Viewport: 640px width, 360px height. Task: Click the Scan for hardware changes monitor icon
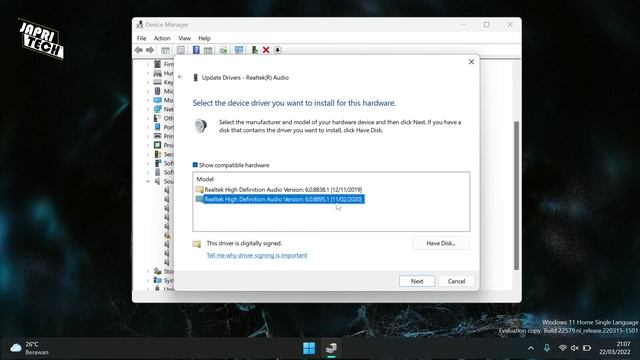239,50
